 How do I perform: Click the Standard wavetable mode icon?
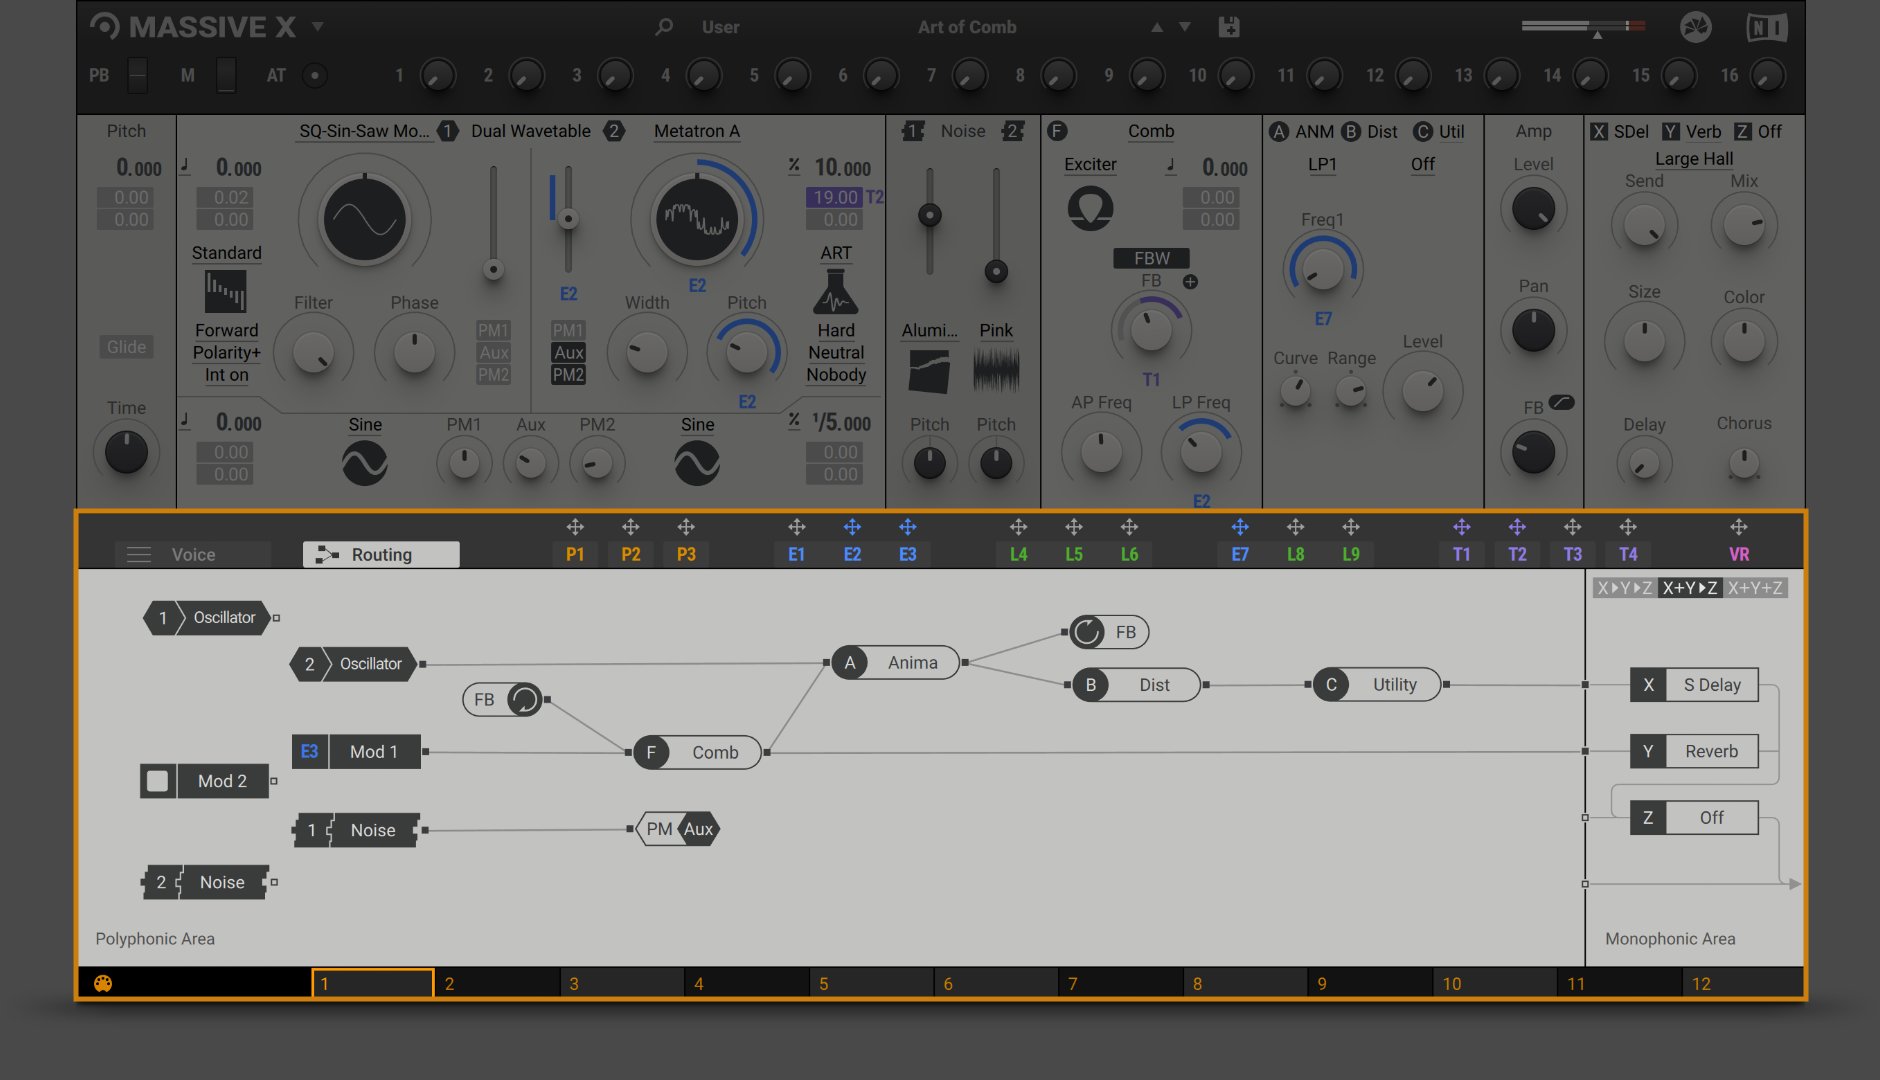coord(226,292)
